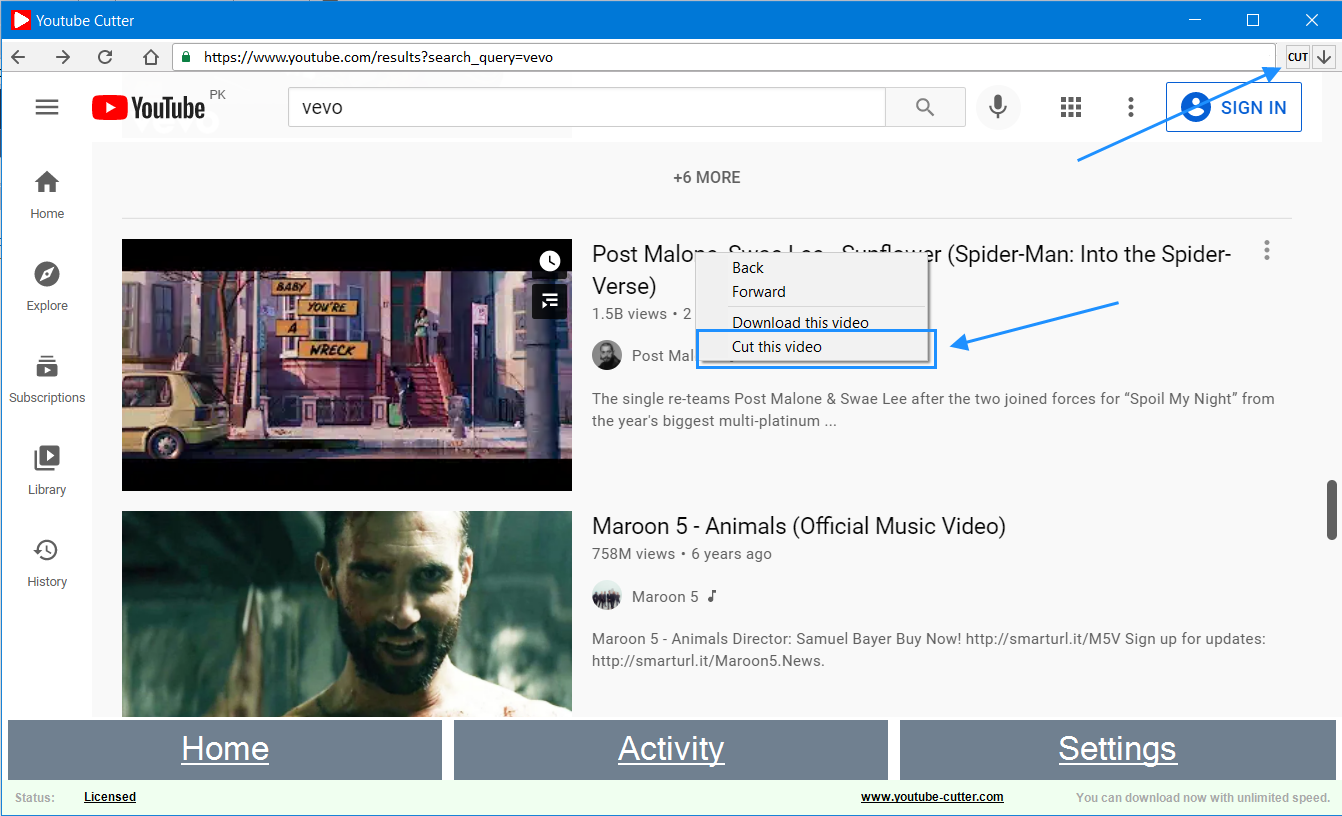Open Explore in the sidebar
1342x816 pixels.
click(x=47, y=287)
